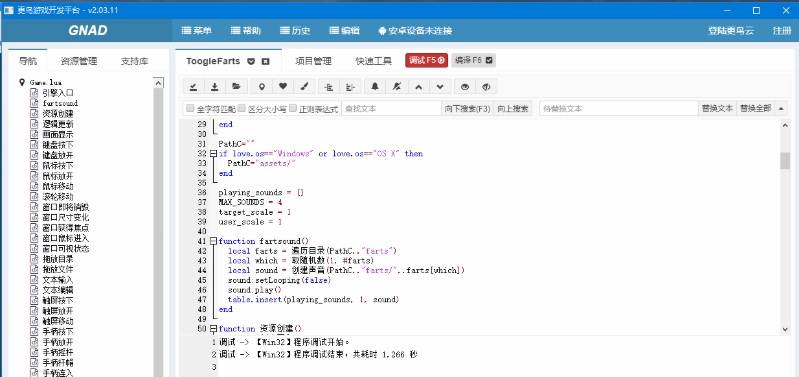Focus the 查找文本 search field
The width and height of the screenshot is (799, 377).
[x=391, y=108]
